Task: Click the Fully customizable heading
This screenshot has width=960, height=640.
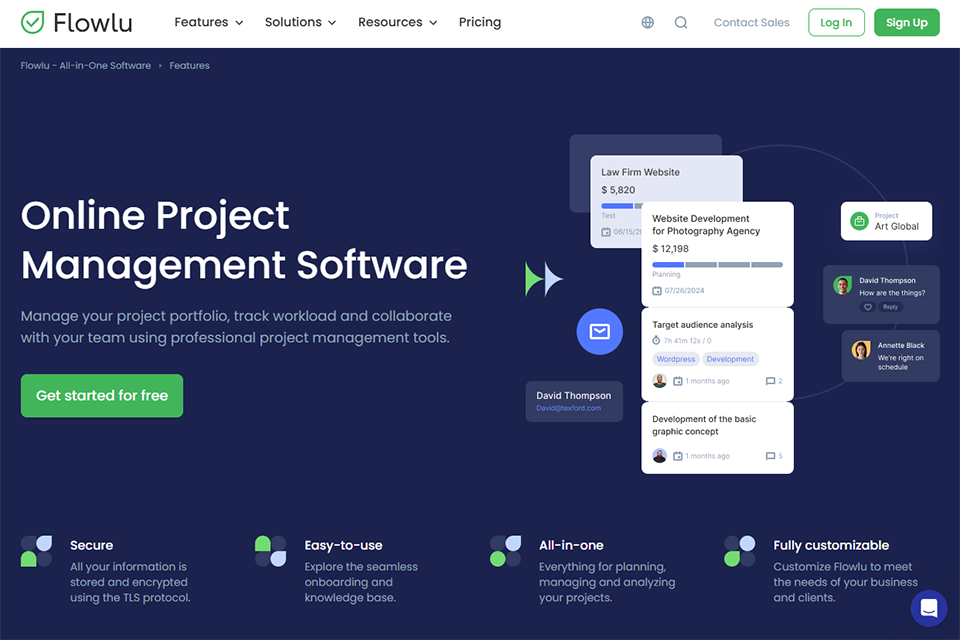Action: (831, 545)
